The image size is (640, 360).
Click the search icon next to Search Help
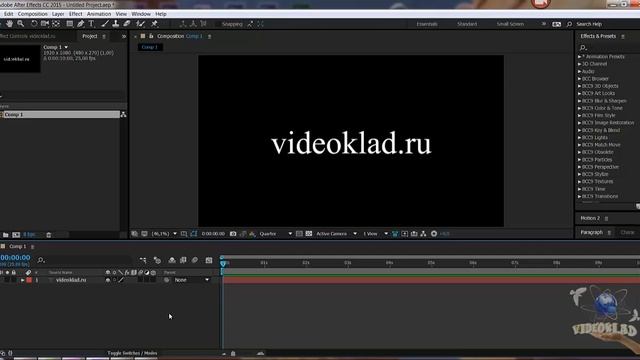coord(569,24)
